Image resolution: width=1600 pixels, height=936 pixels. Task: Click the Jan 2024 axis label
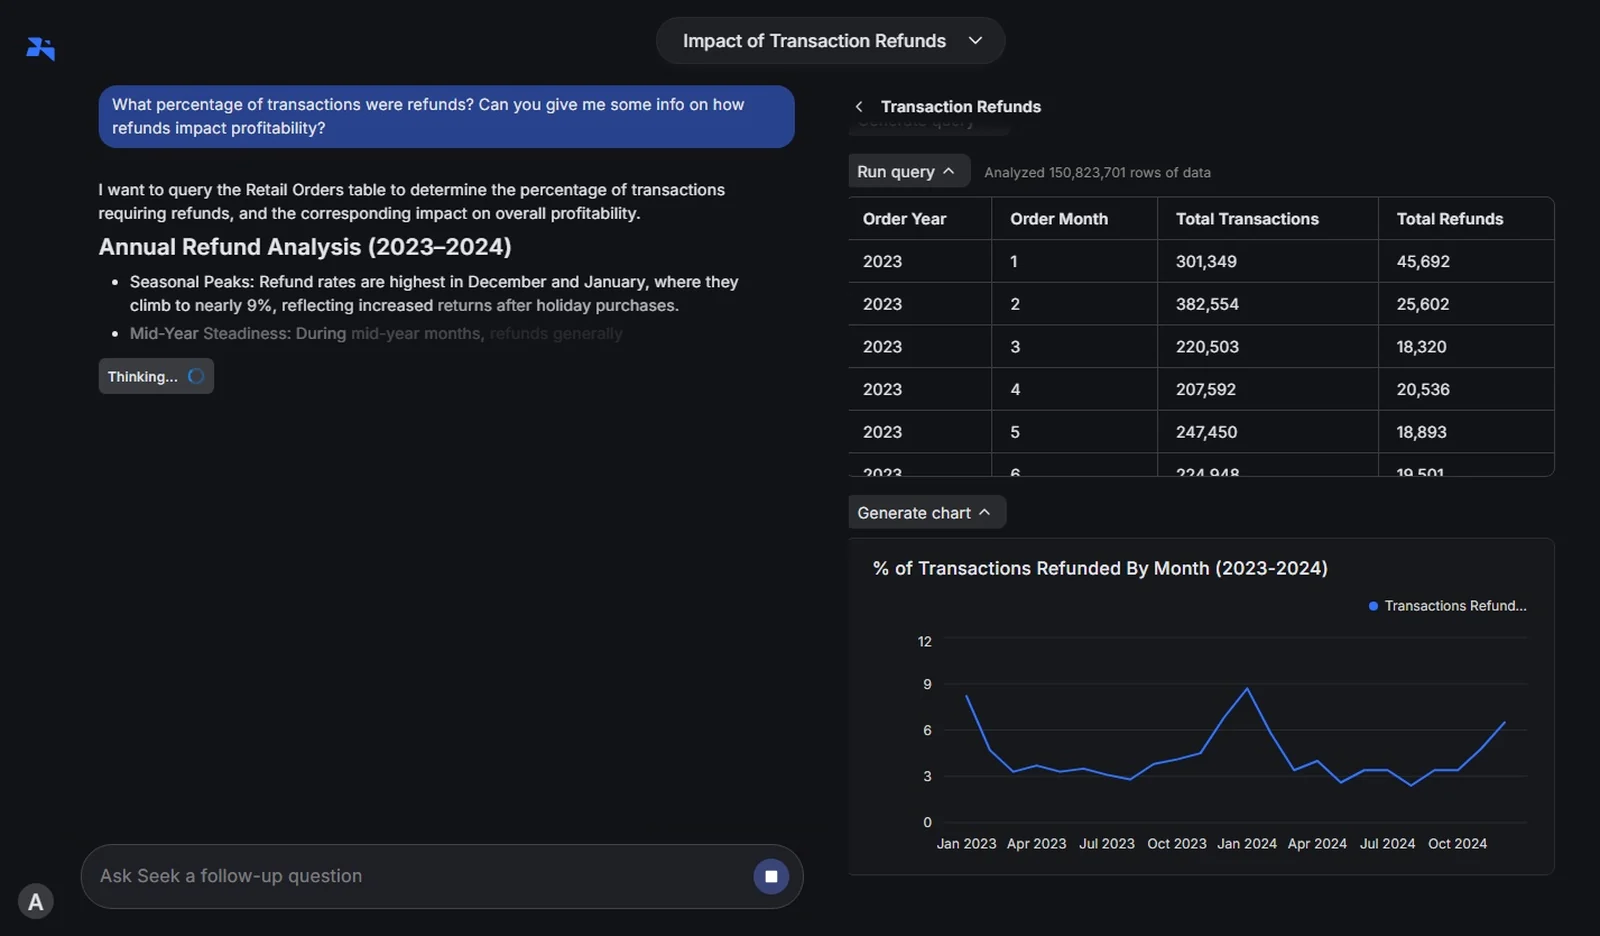click(x=1246, y=844)
